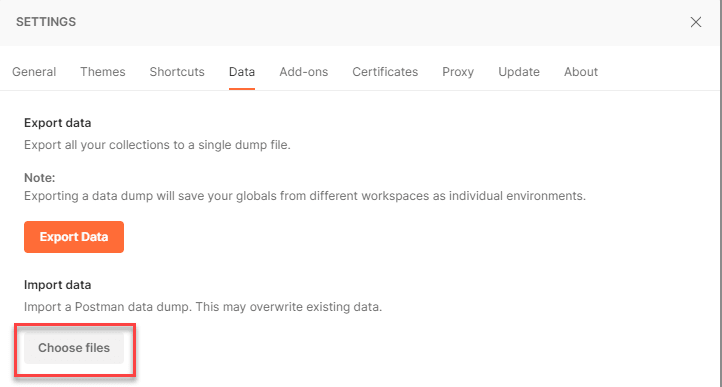
Task: Click the Choose files button
Action: pos(74,348)
